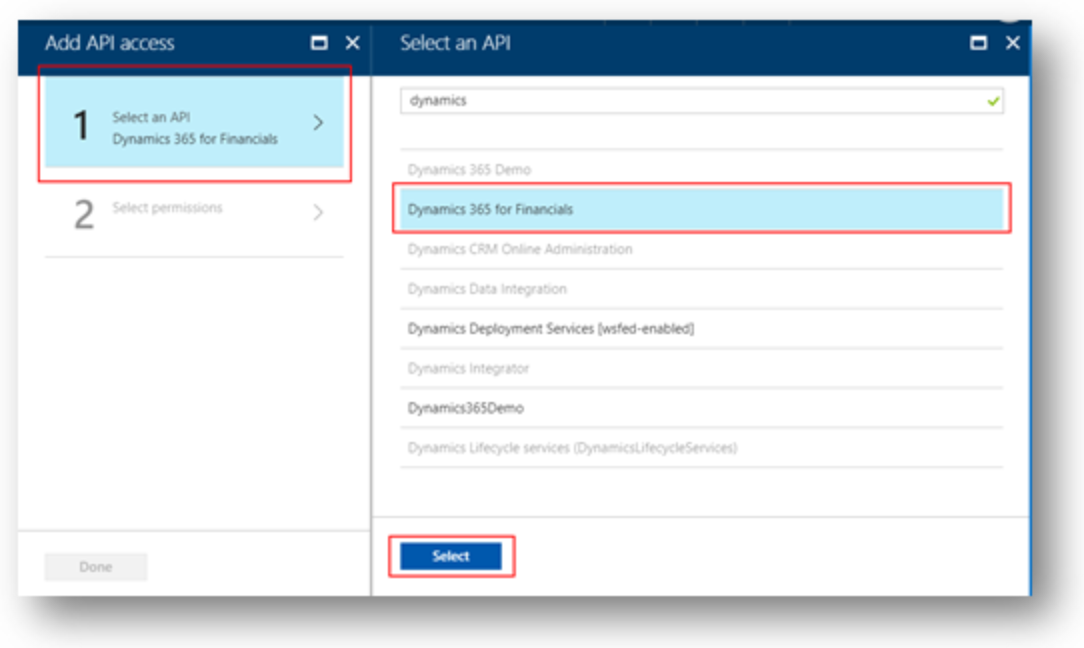The height and width of the screenshot is (648, 1084).
Task: Maximize the Add API access blade
Action: (319, 43)
